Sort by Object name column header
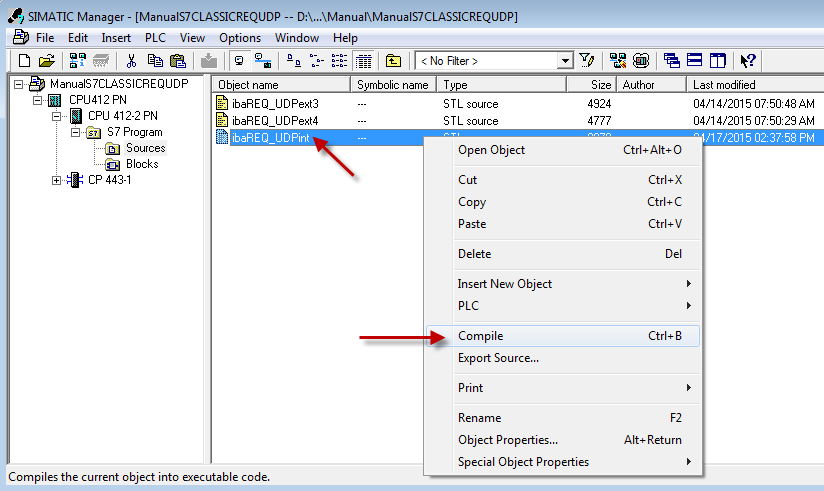 click(281, 85)
